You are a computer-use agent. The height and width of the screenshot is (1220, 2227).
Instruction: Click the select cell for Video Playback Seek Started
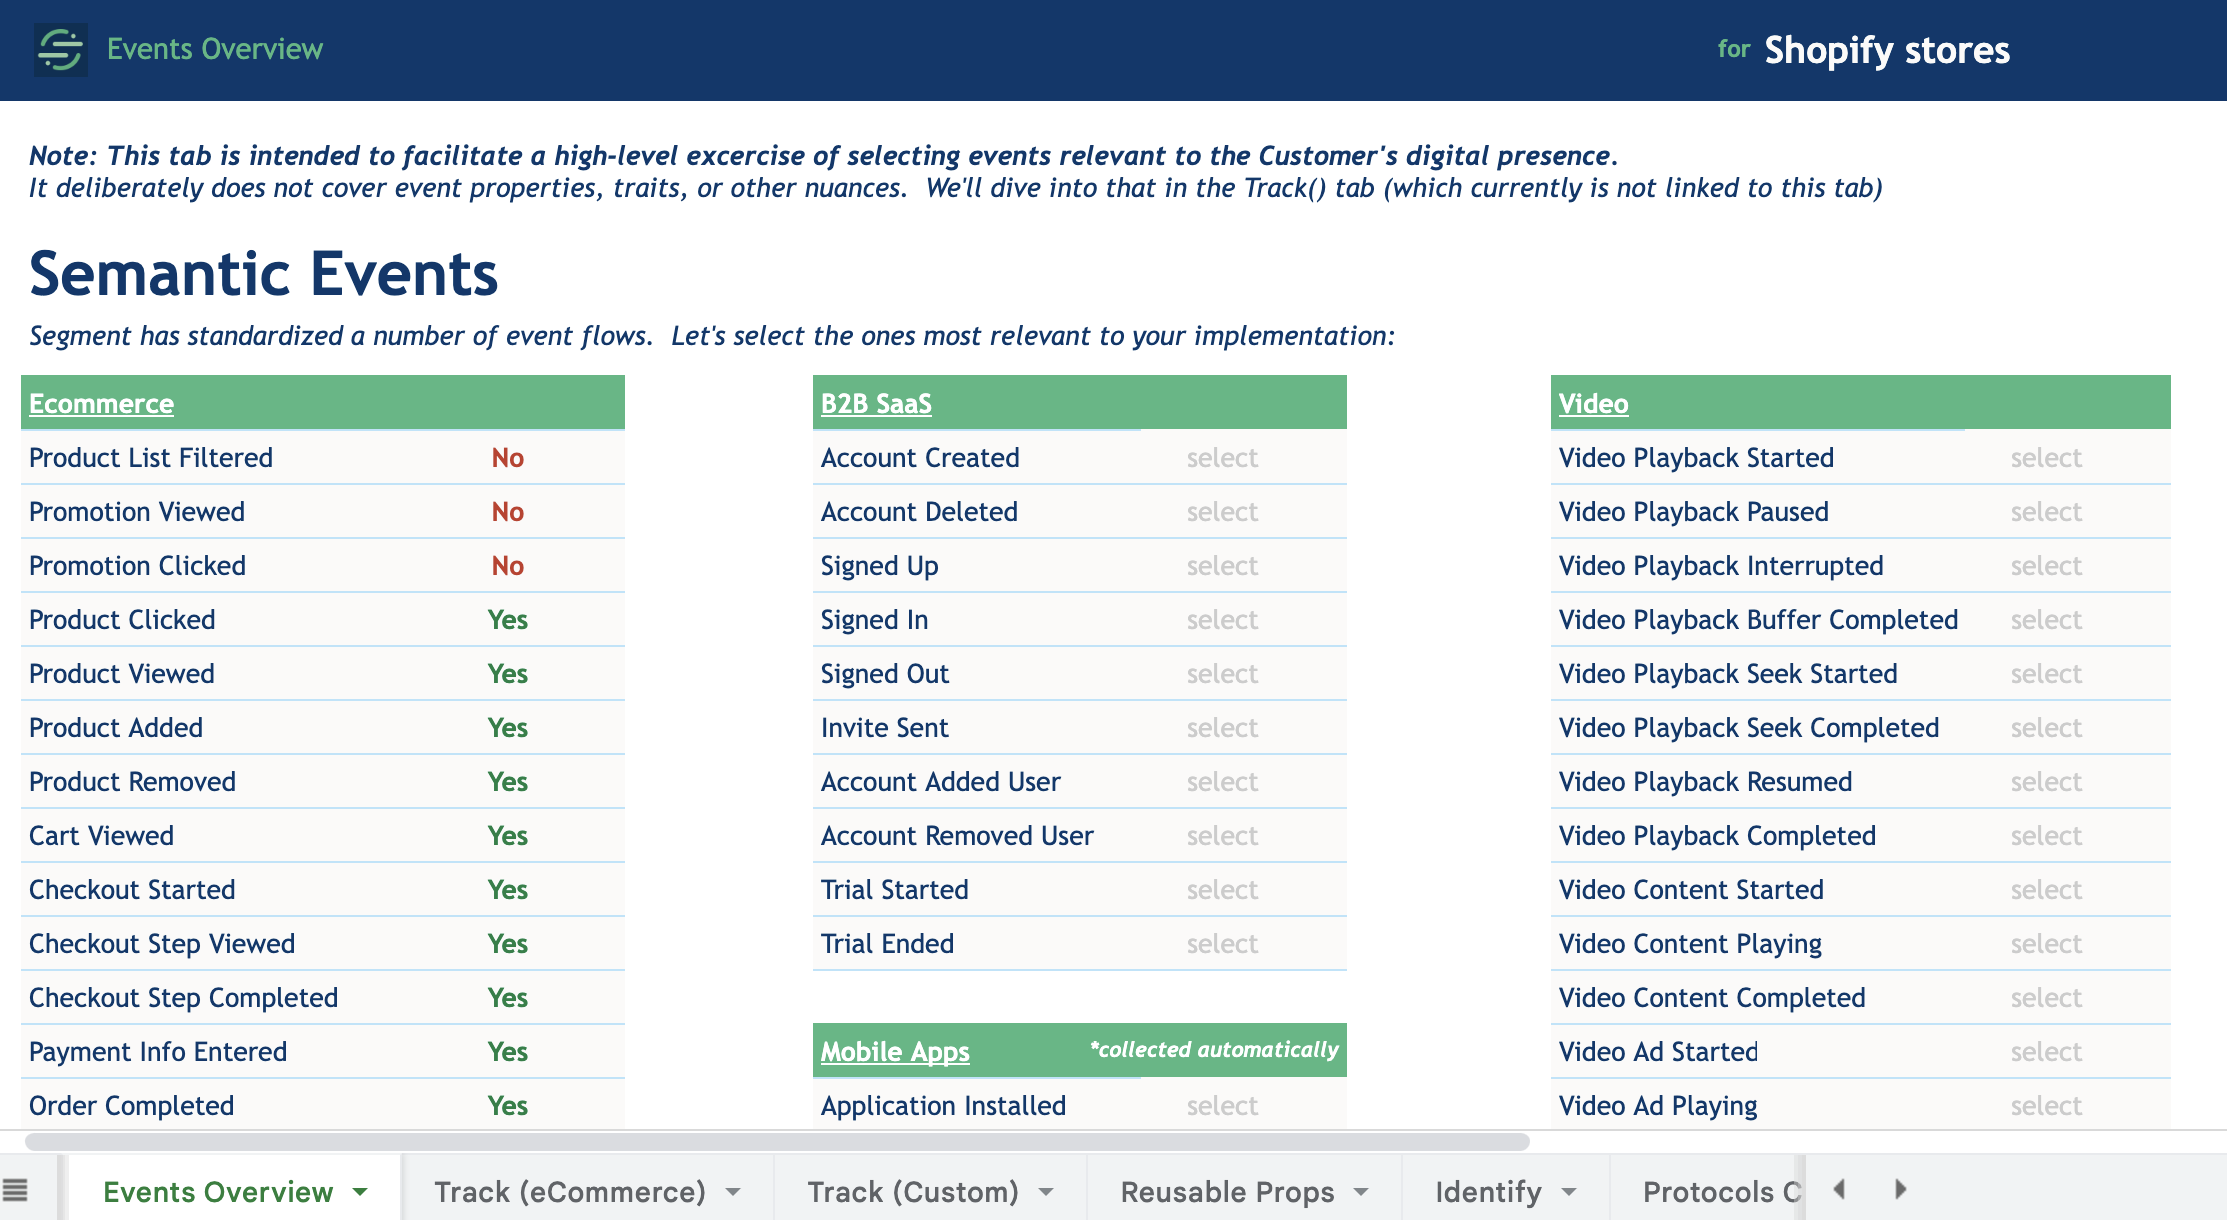point(2046,674)
